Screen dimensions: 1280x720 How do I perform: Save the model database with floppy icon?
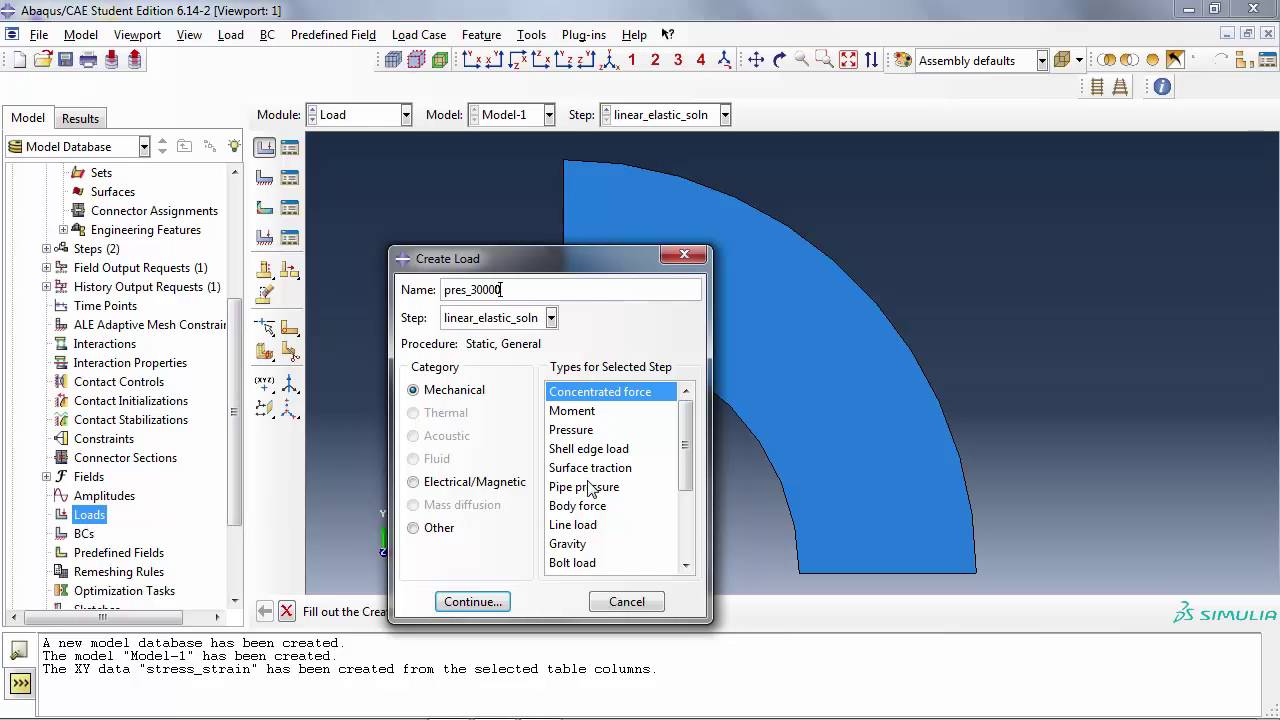tap(65, 60)
